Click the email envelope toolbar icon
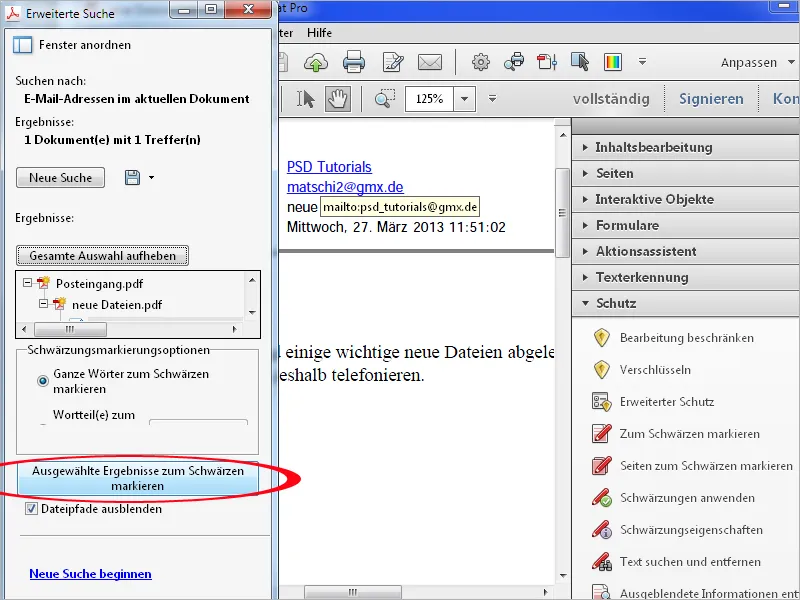Screen dimensions: 800x600 click(x=430, y=62)
